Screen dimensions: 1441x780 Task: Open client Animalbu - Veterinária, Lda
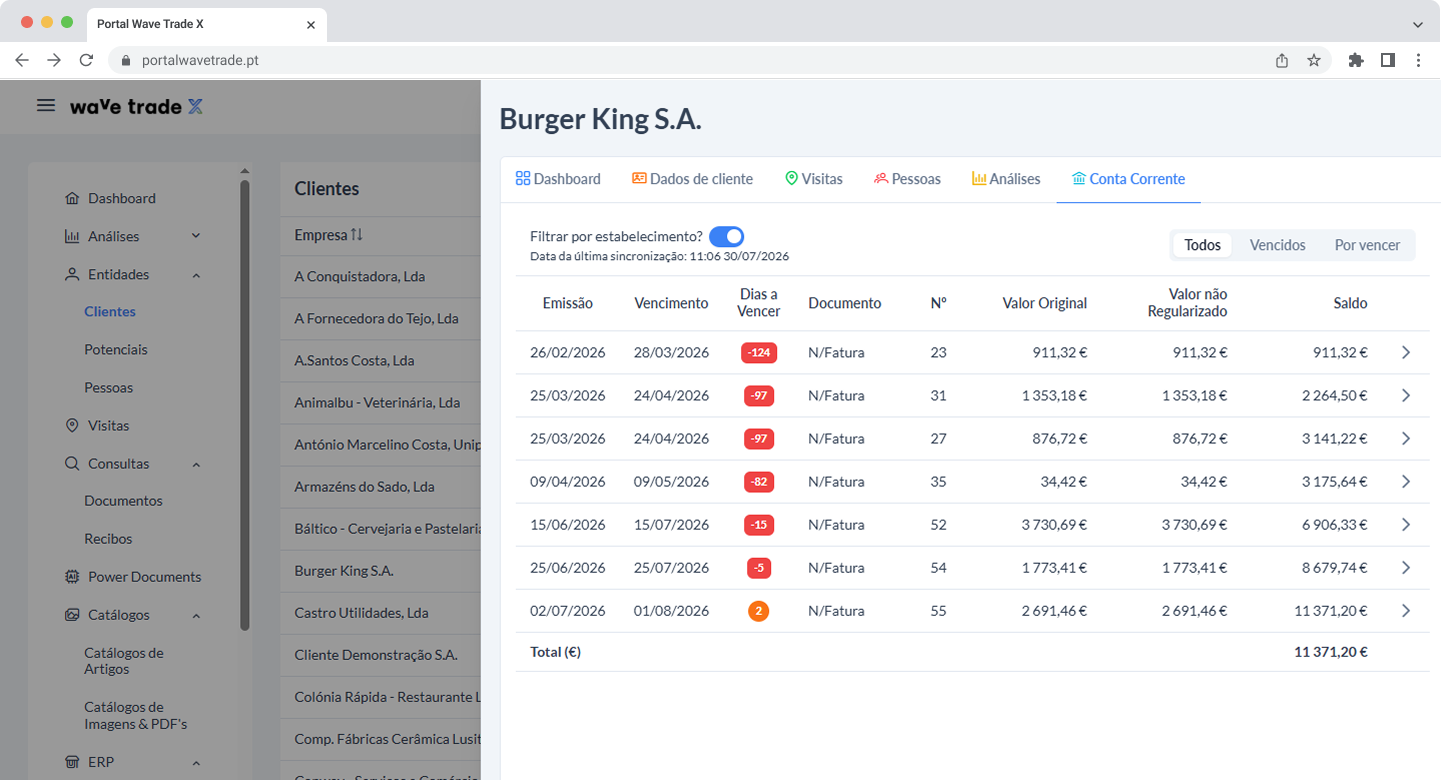point(377,402)
